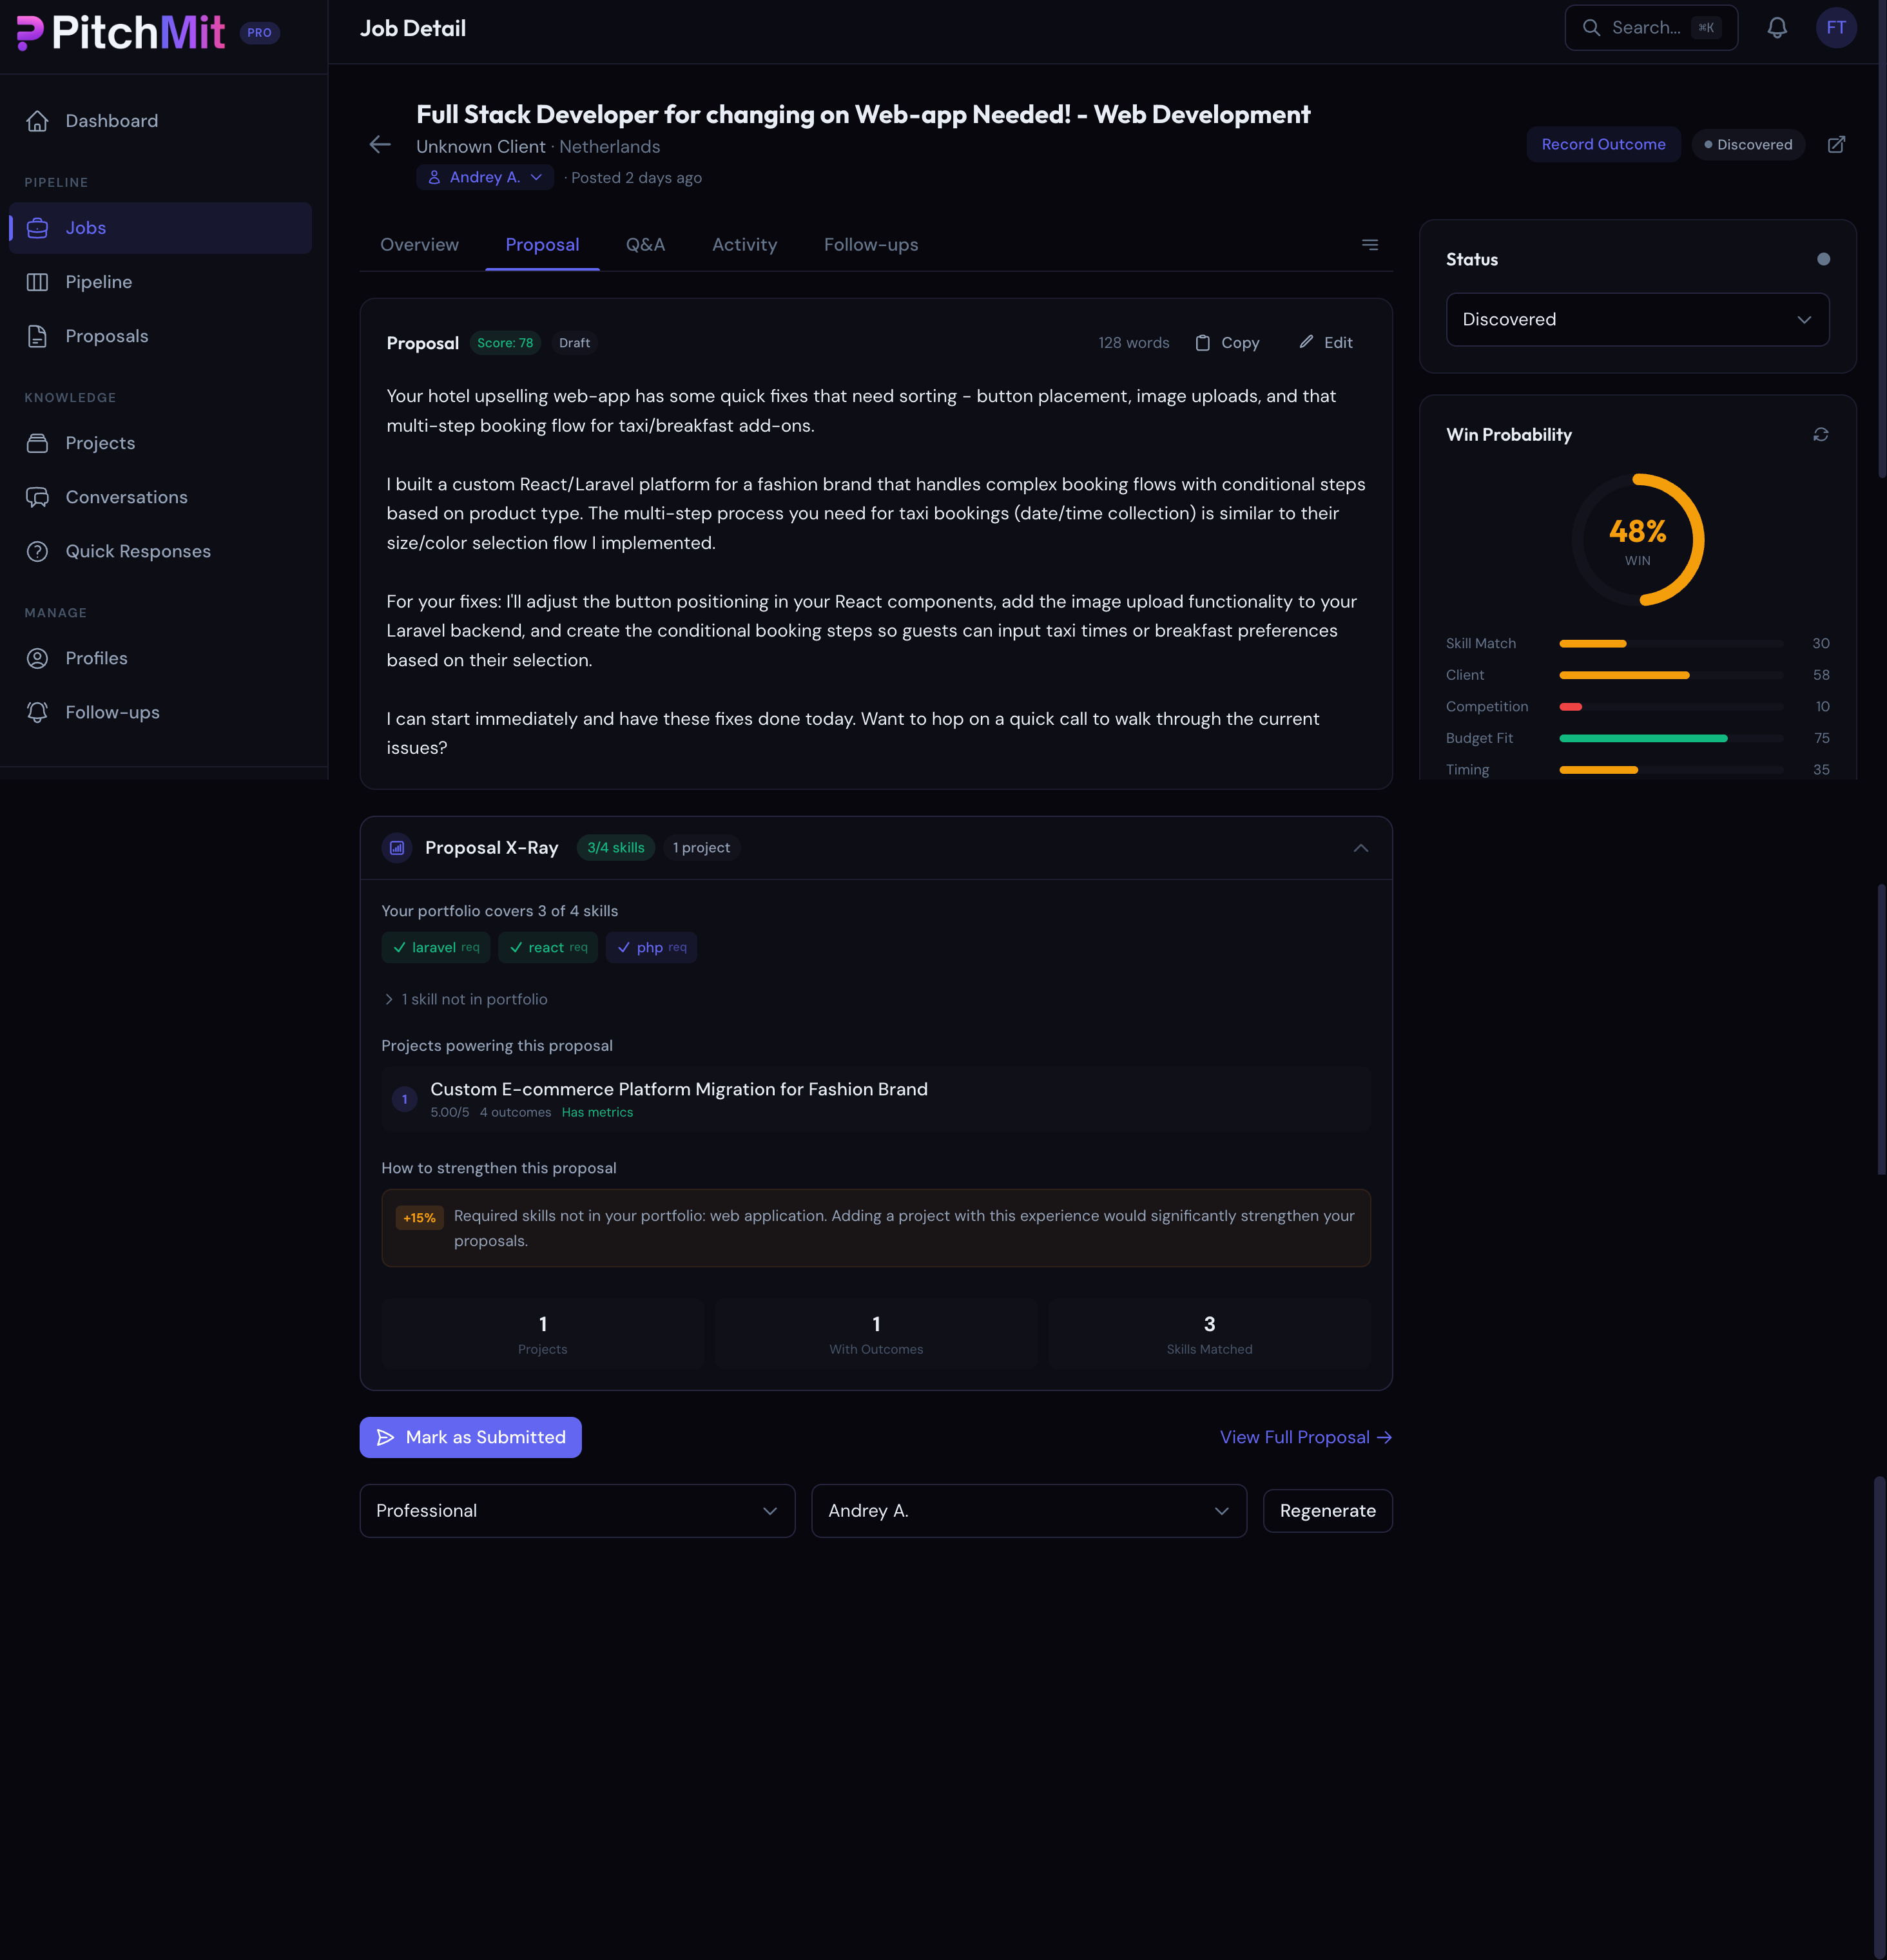Refresh the Win Probability score

coord(1820,435)
